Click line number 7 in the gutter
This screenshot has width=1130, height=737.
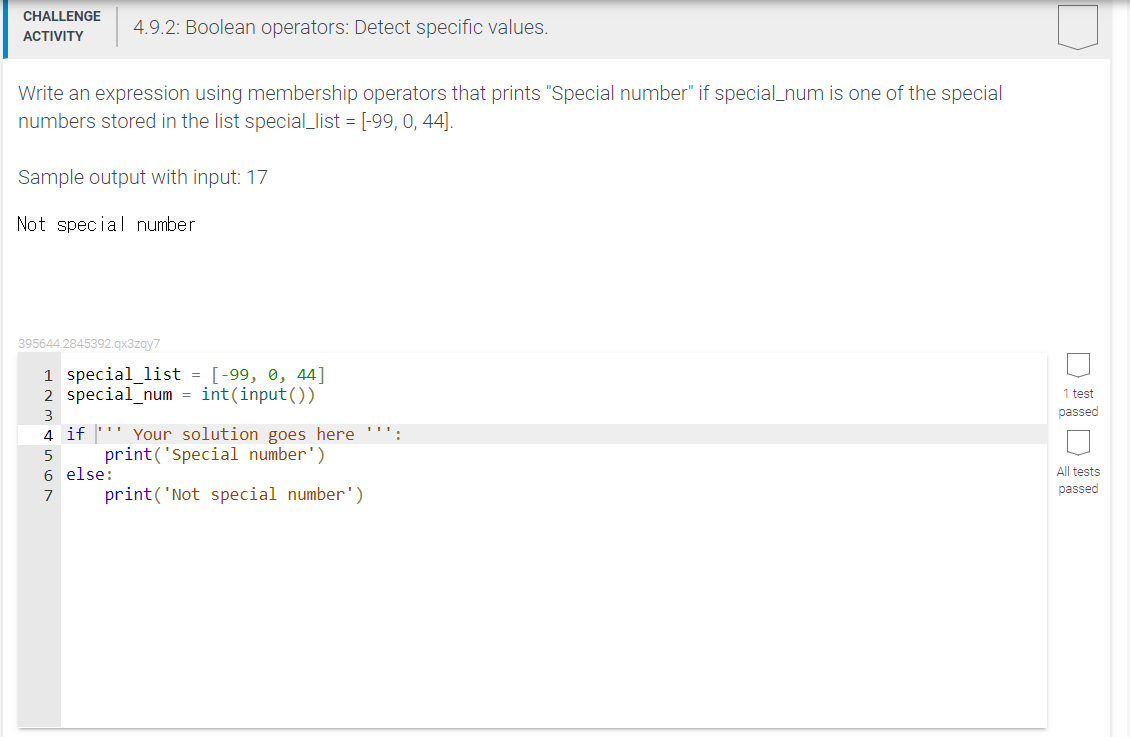click(46, 494)
